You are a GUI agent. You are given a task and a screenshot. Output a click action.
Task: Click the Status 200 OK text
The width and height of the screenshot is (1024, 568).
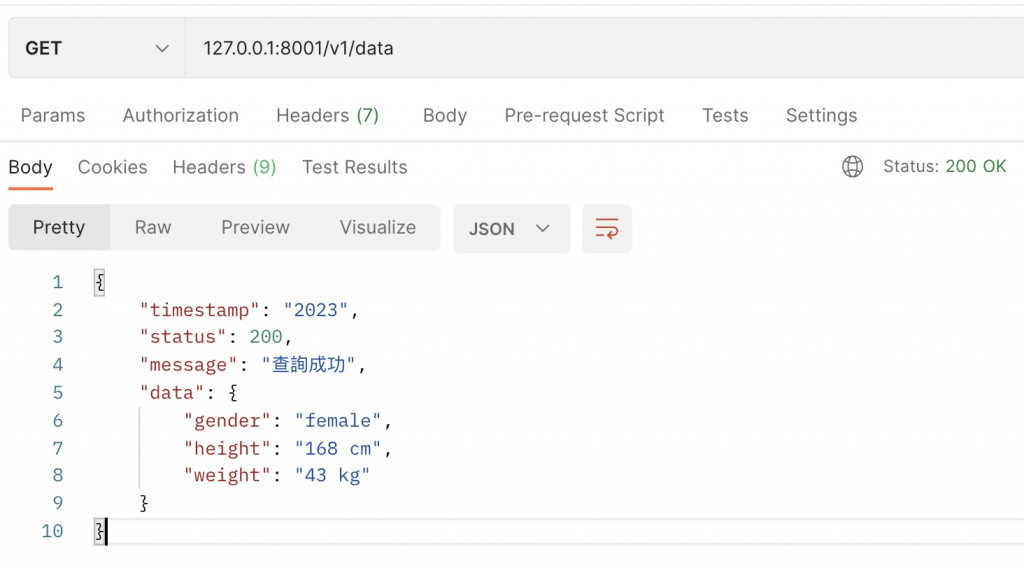(x=944, y=167)
